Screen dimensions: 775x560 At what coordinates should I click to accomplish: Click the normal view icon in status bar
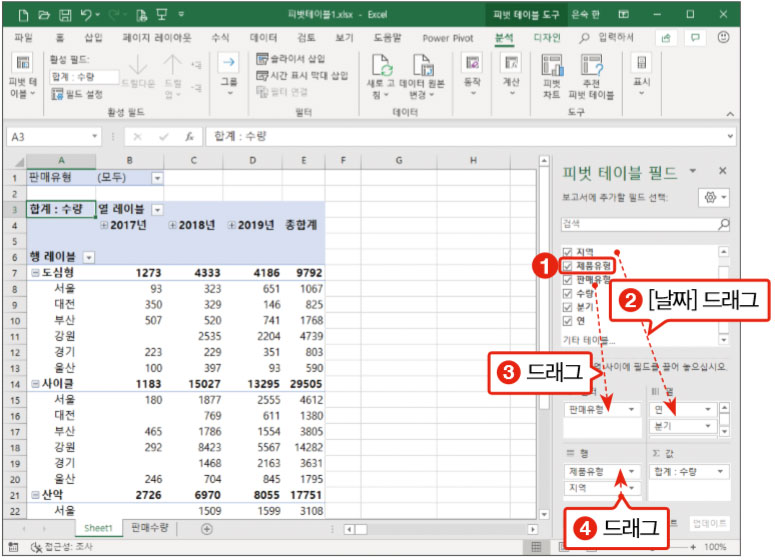(x=536, y=547)
